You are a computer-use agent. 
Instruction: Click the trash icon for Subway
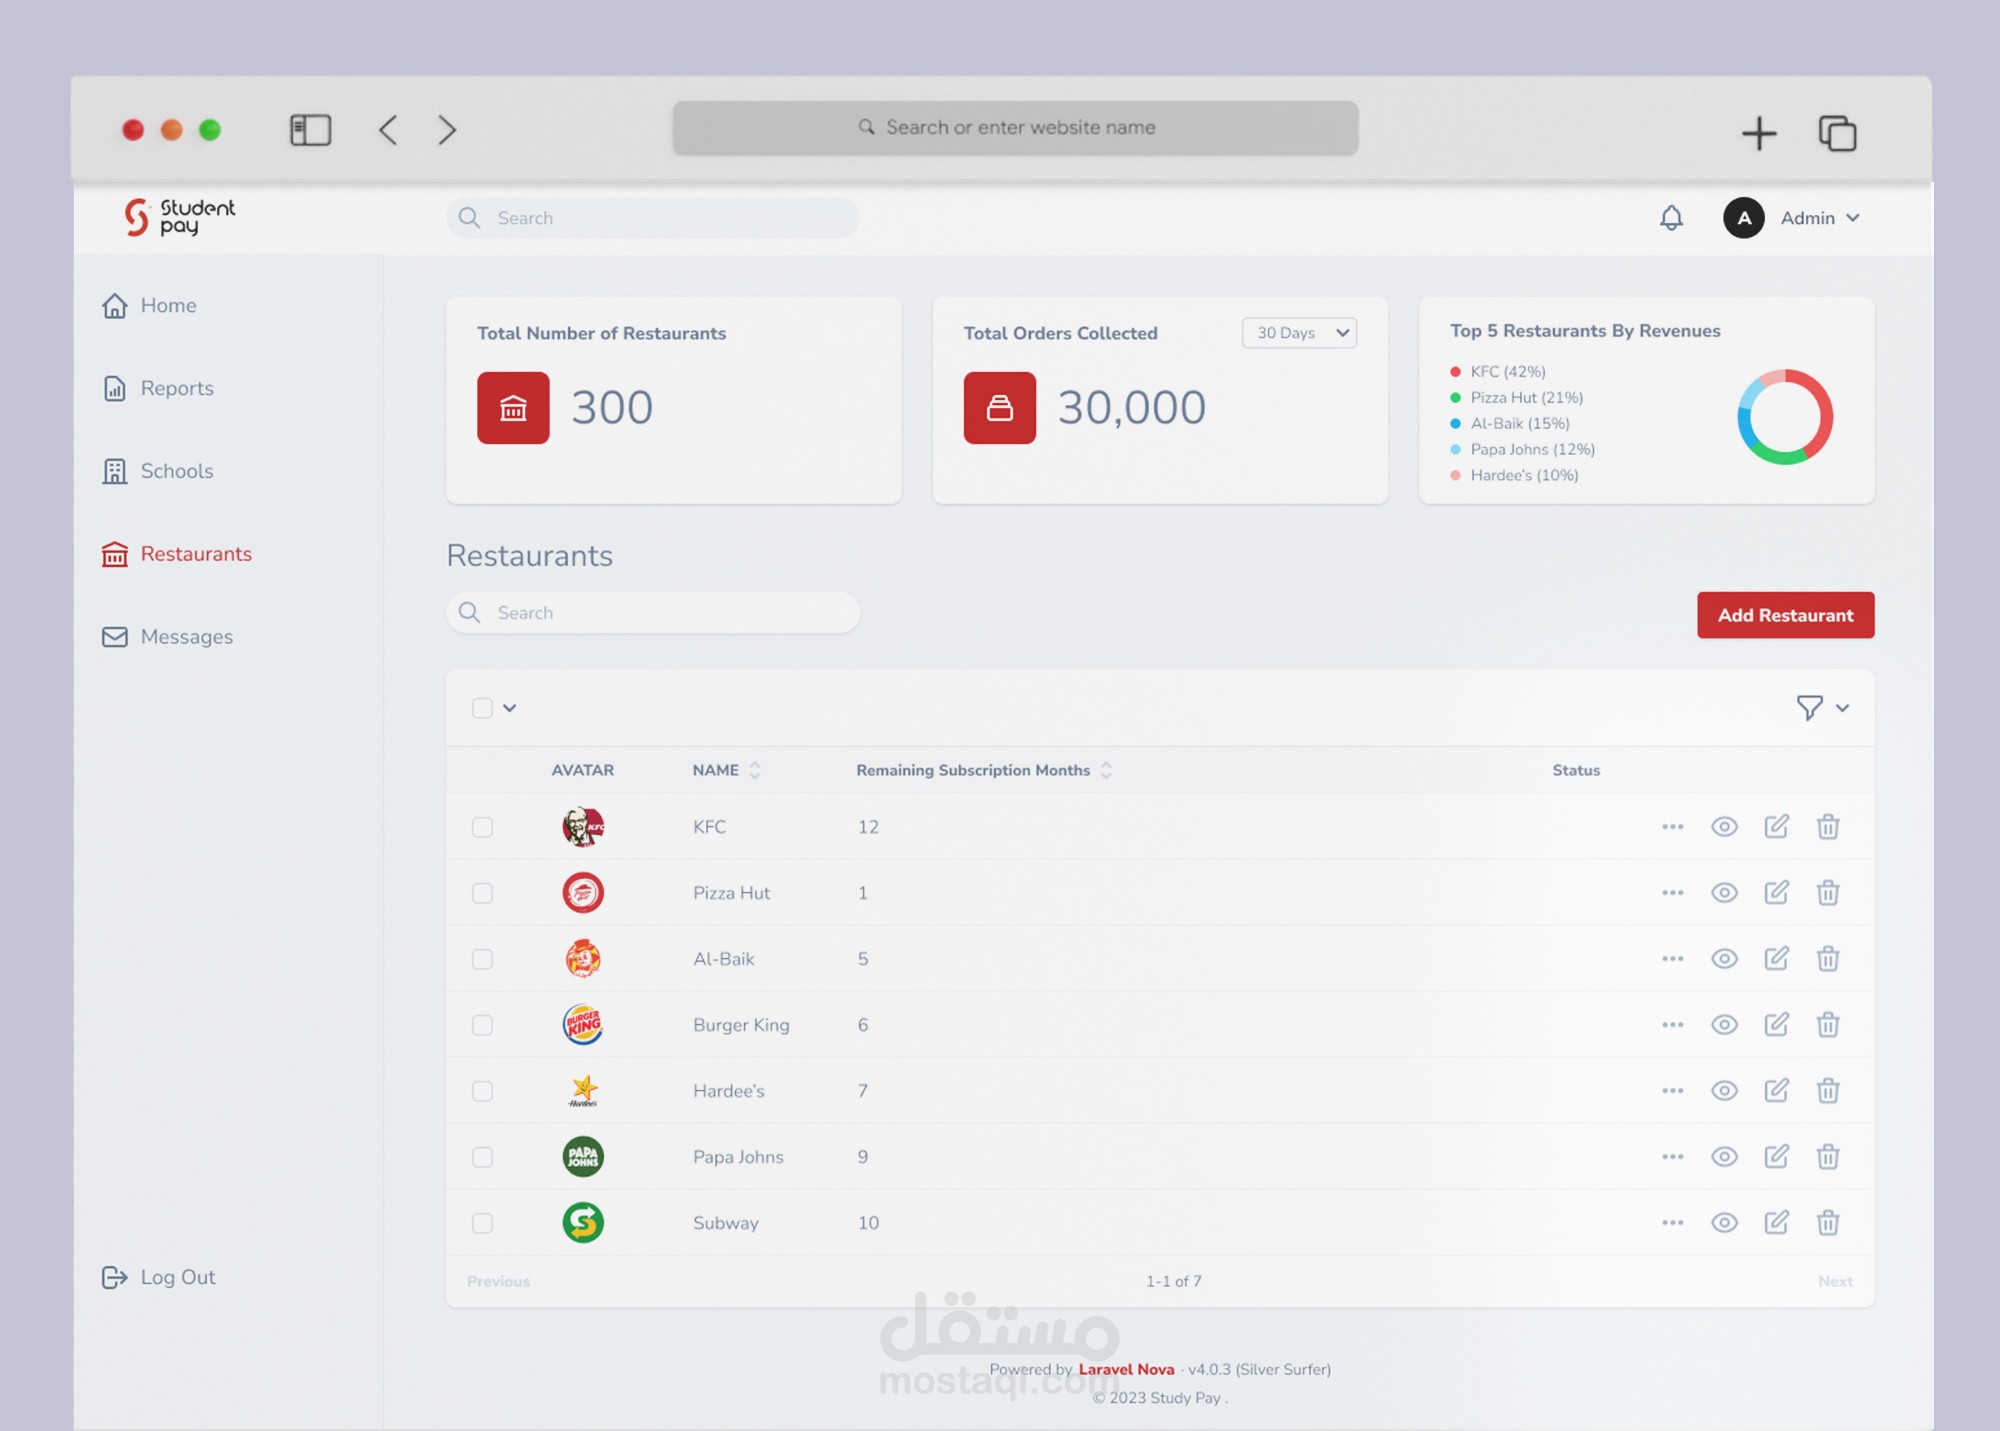coord(1828,1223)
